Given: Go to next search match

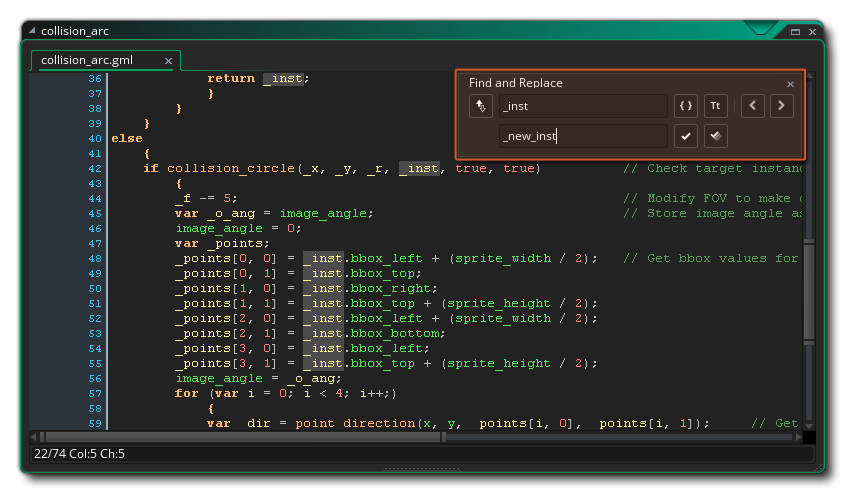Looking at the screenshot, I should (782, 106).
